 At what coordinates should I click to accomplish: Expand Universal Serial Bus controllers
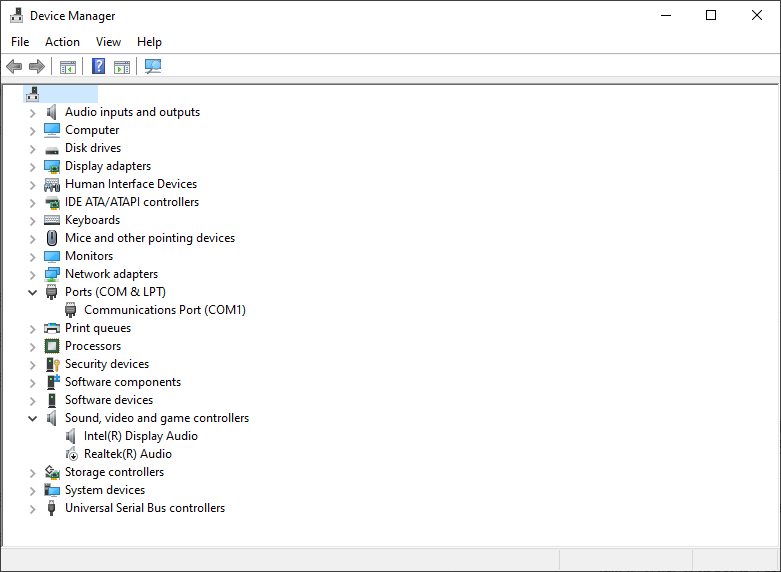click(32, 508)
